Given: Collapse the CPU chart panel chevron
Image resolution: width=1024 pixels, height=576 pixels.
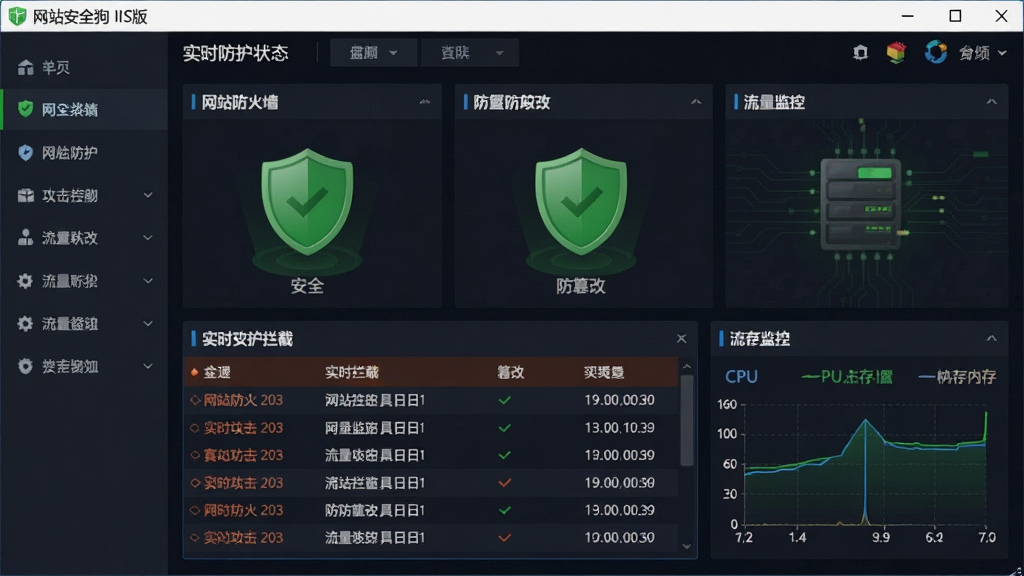Looking at the screenshot, I should point(991,338).
